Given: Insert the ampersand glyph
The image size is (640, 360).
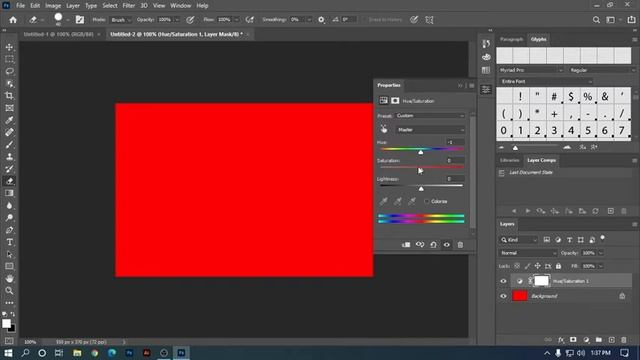Looking at the screenshot, I should (x=605, y=96).
